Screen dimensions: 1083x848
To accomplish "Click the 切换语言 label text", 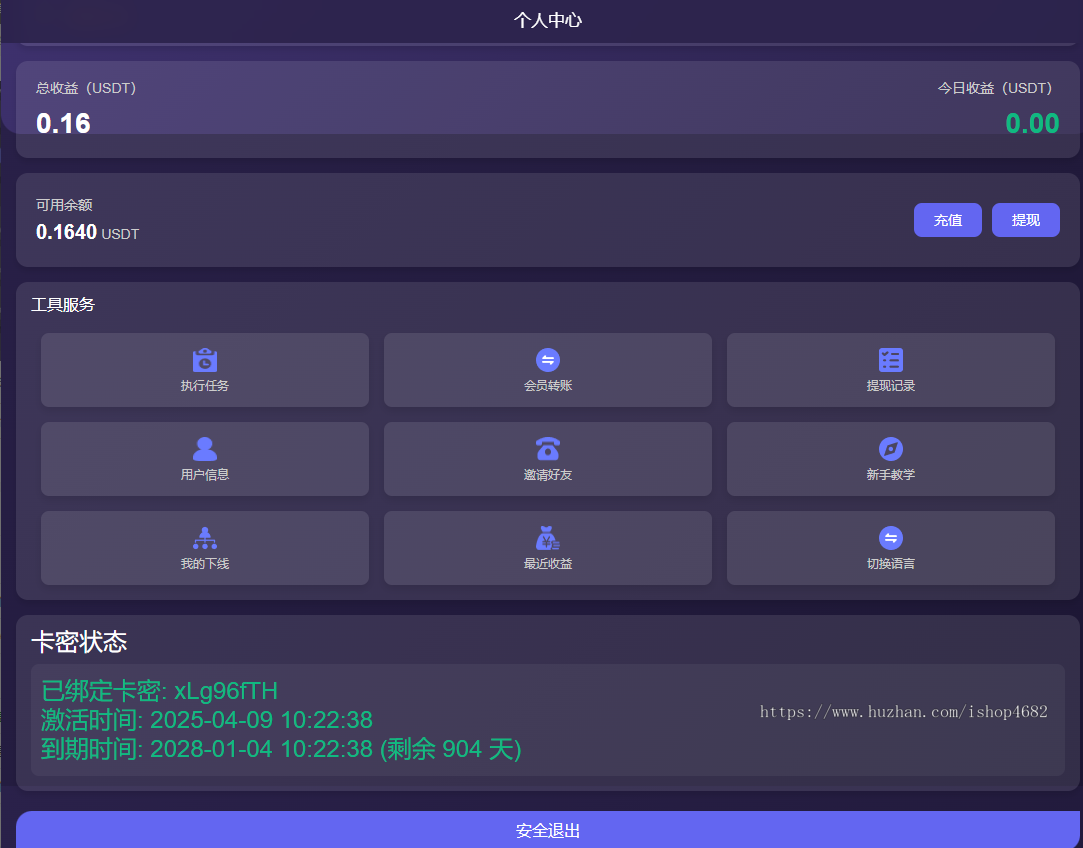I will tap(891, 564).
